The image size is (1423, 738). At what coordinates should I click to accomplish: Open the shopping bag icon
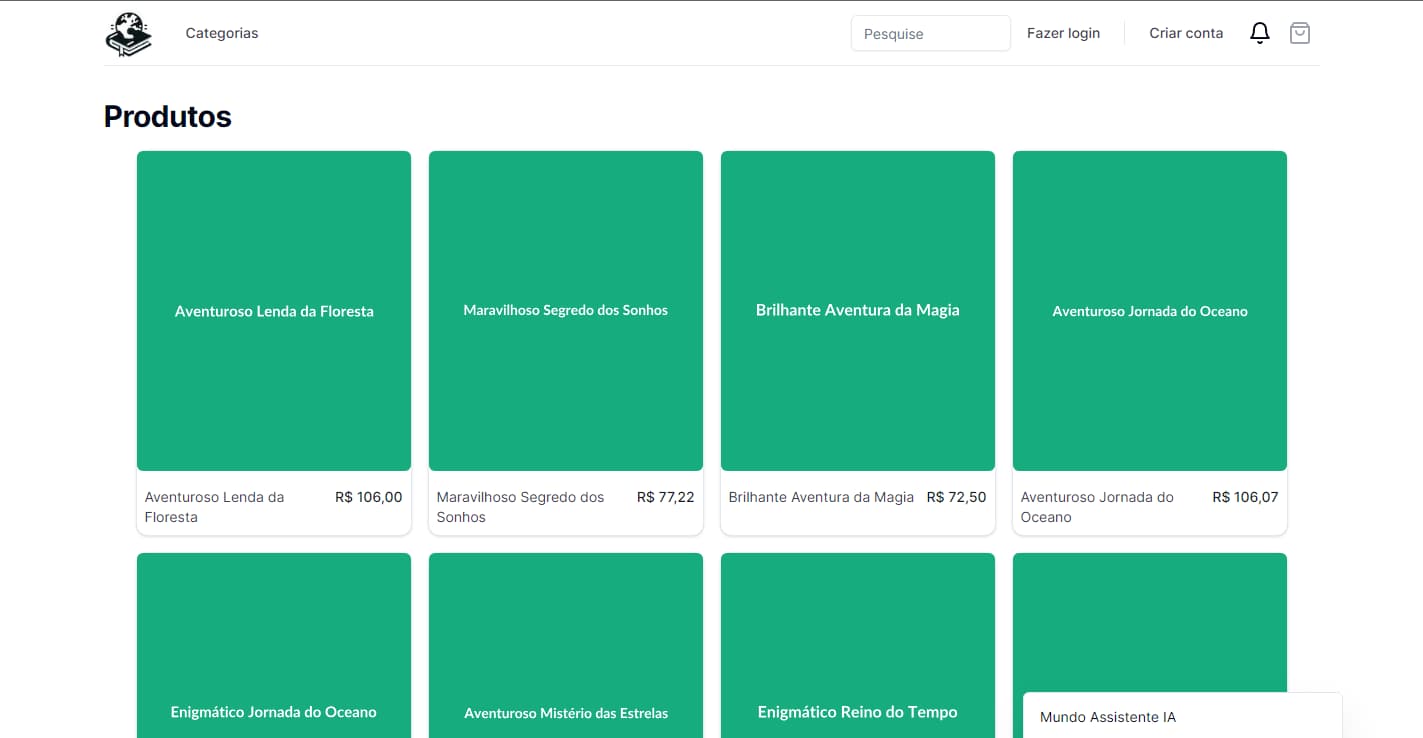click(1299, 32)
